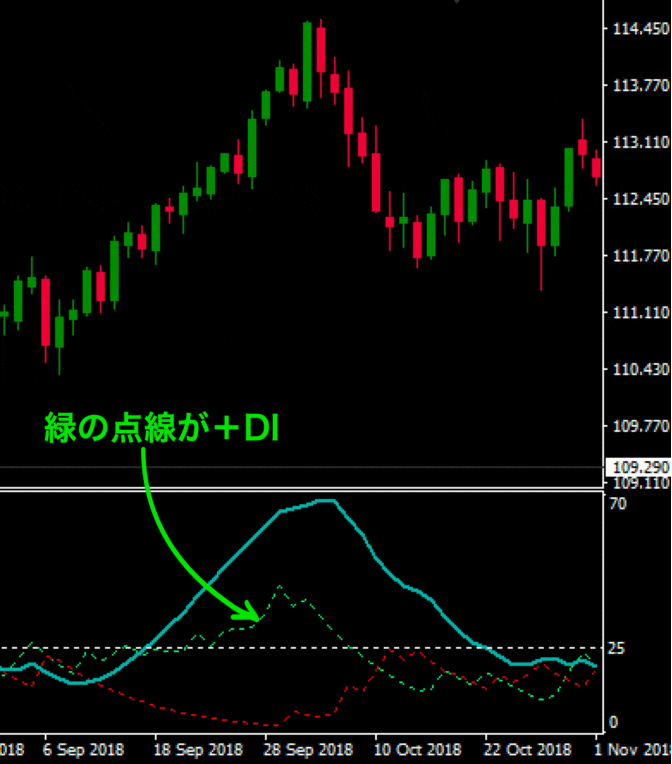672x764 pixels.
Task: Click the 70 level label on indicator scale
Action: click(618, 504)
